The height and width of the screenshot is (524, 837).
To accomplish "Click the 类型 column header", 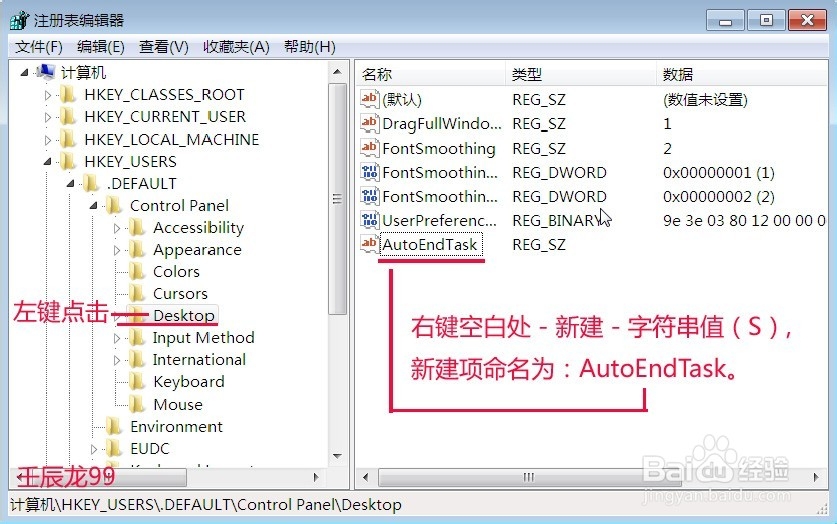I will tap(580, 74).
